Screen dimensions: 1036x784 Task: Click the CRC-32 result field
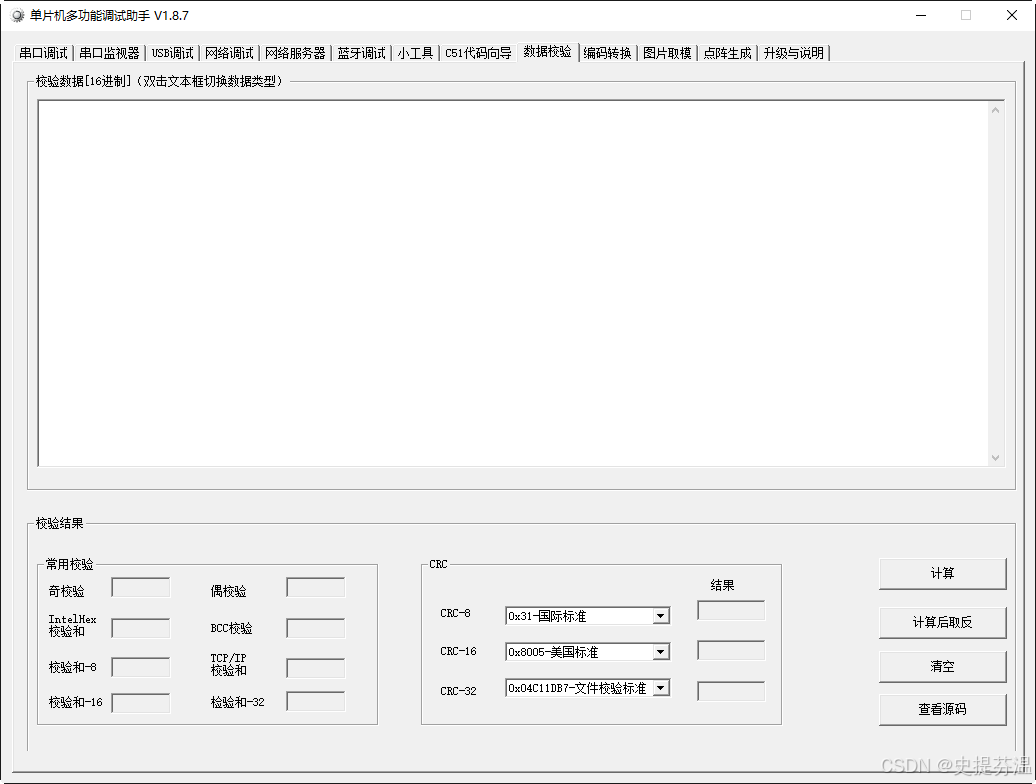click(731, 692)
